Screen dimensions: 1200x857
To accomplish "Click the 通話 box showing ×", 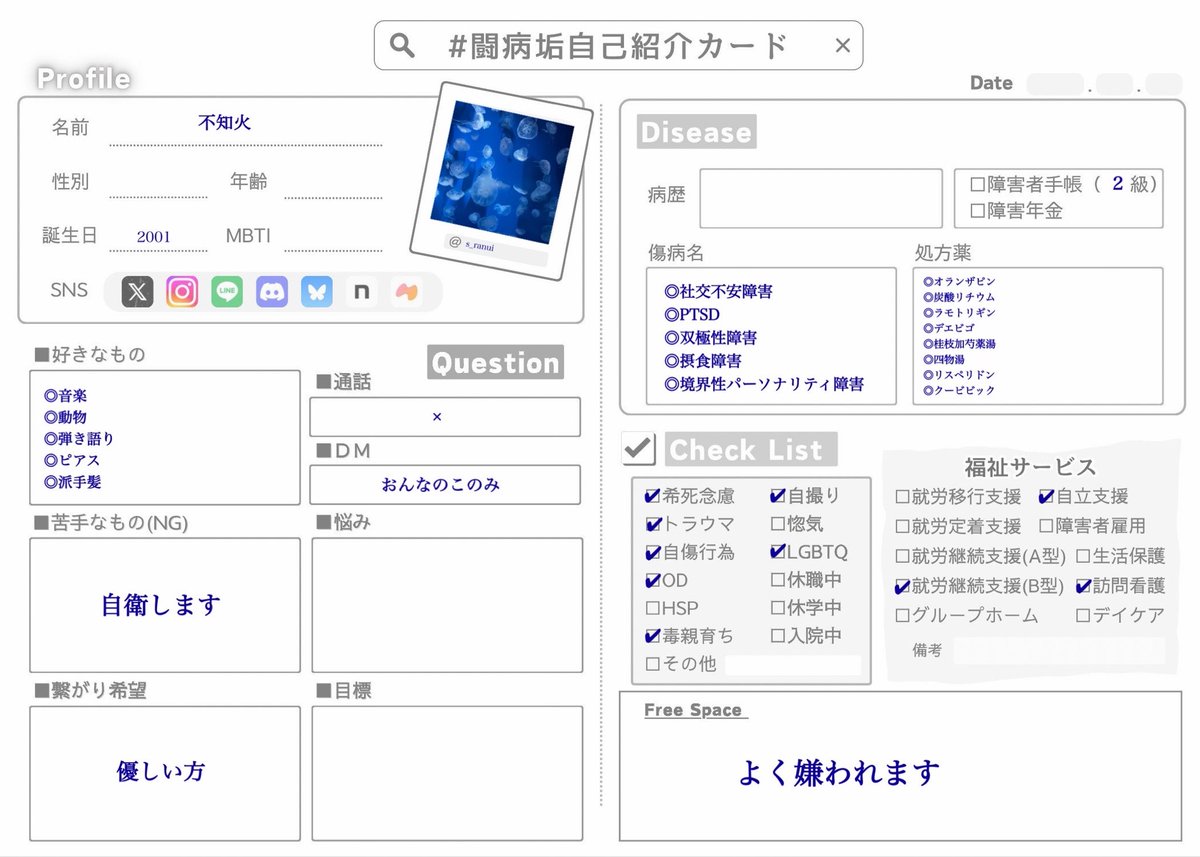I will pos(445,417).
